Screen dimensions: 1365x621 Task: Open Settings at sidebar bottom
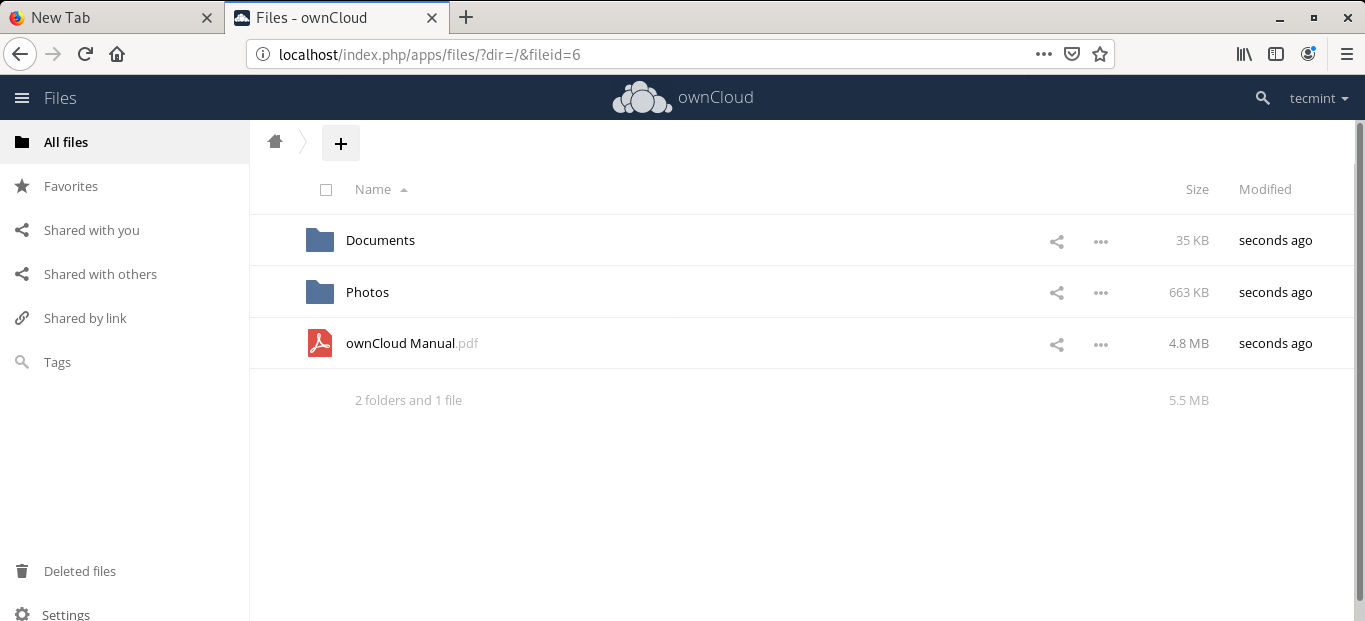click(124, 608)
